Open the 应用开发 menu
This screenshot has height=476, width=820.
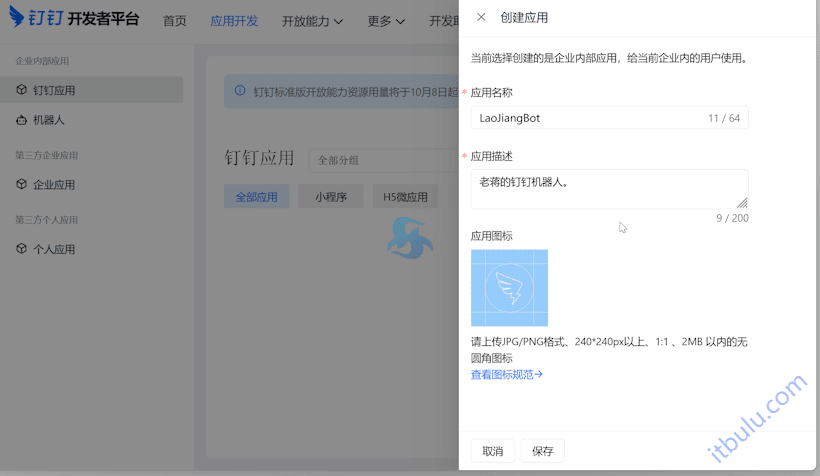tap(234, 21)
